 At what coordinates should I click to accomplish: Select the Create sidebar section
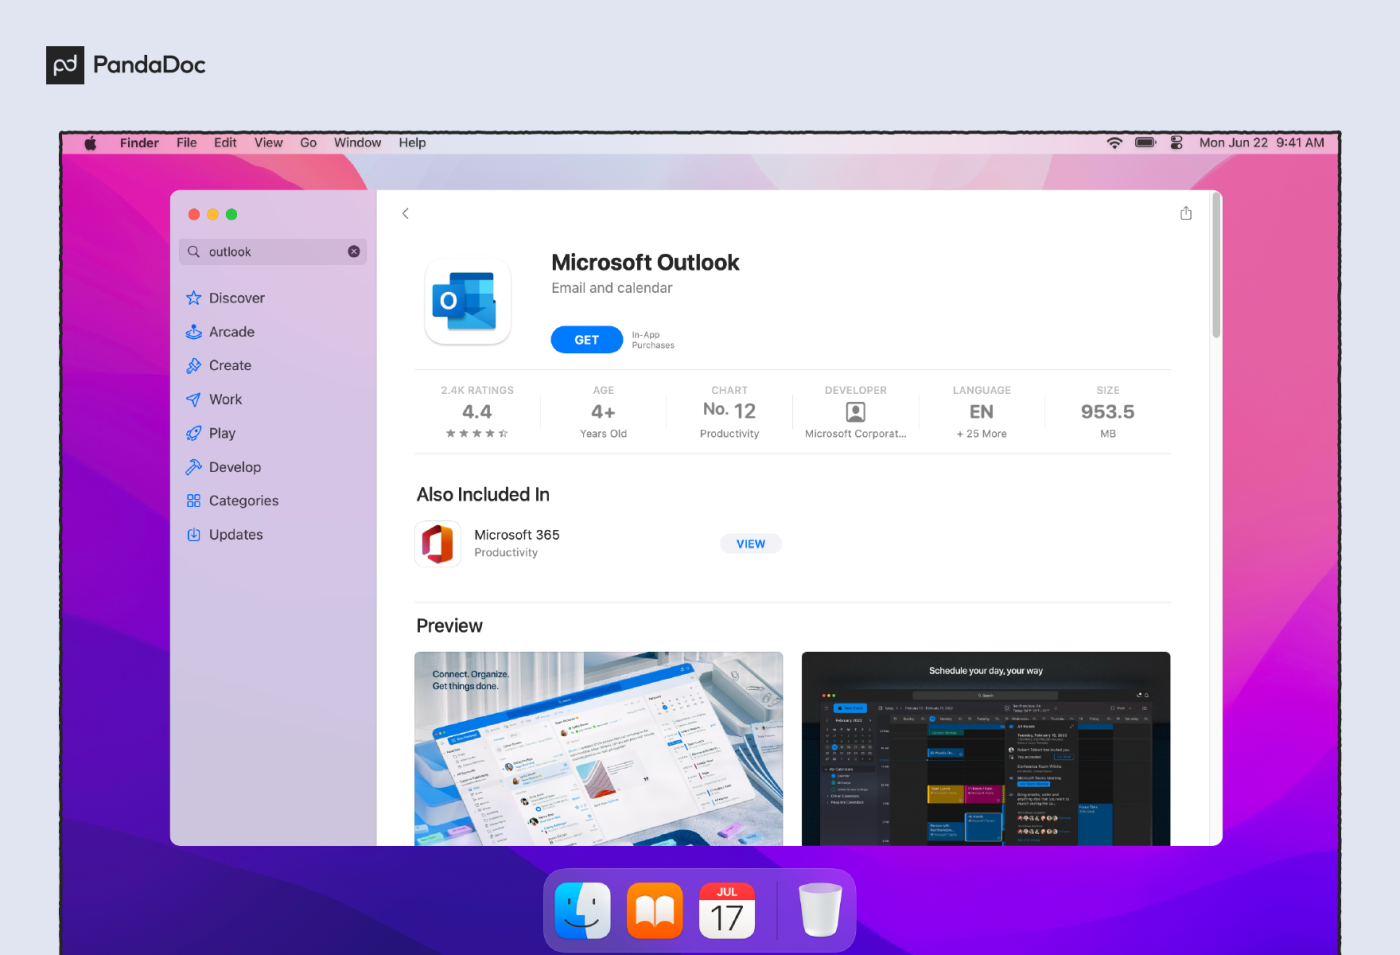(x=219, y=366)
